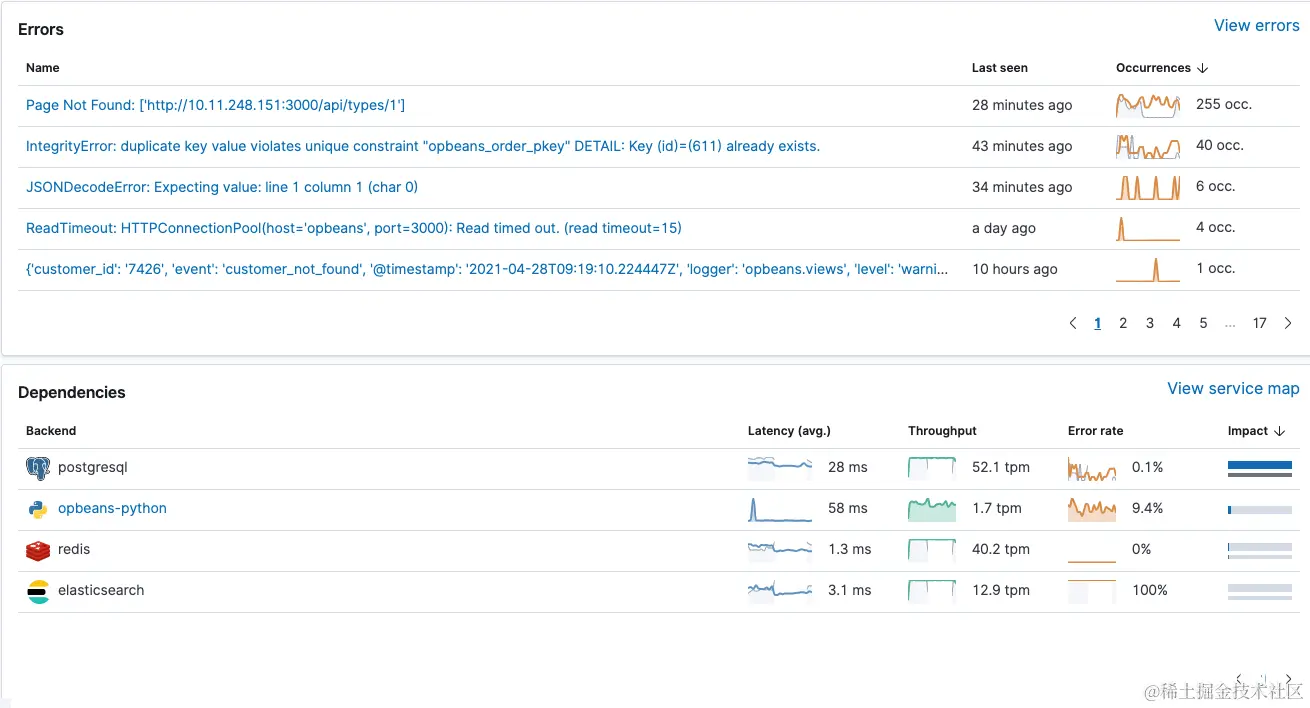Click the opbeans-python Python icon
Image resolution: width=1310 pixels, height=708 pixels.
[x=38, y=509]
